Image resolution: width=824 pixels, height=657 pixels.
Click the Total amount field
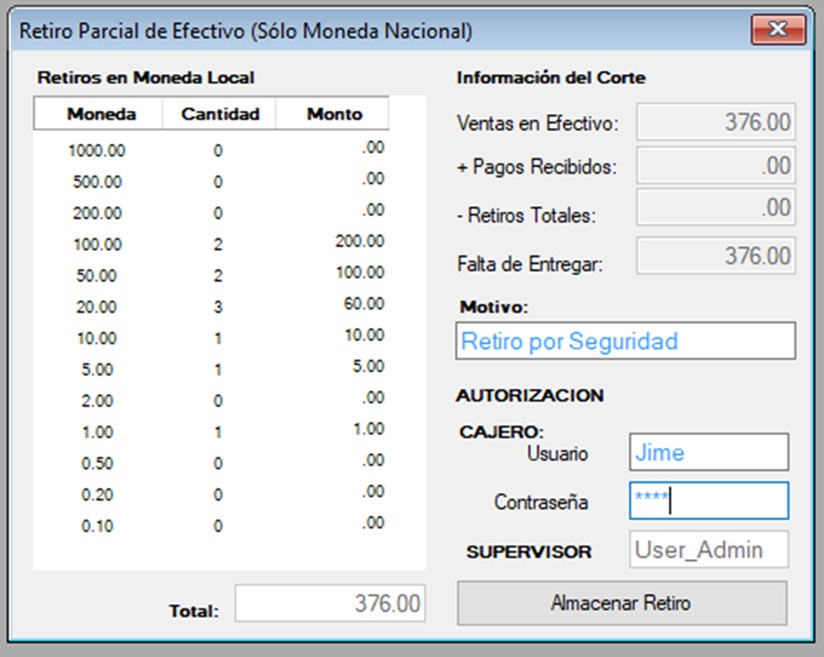pos(330,604)
